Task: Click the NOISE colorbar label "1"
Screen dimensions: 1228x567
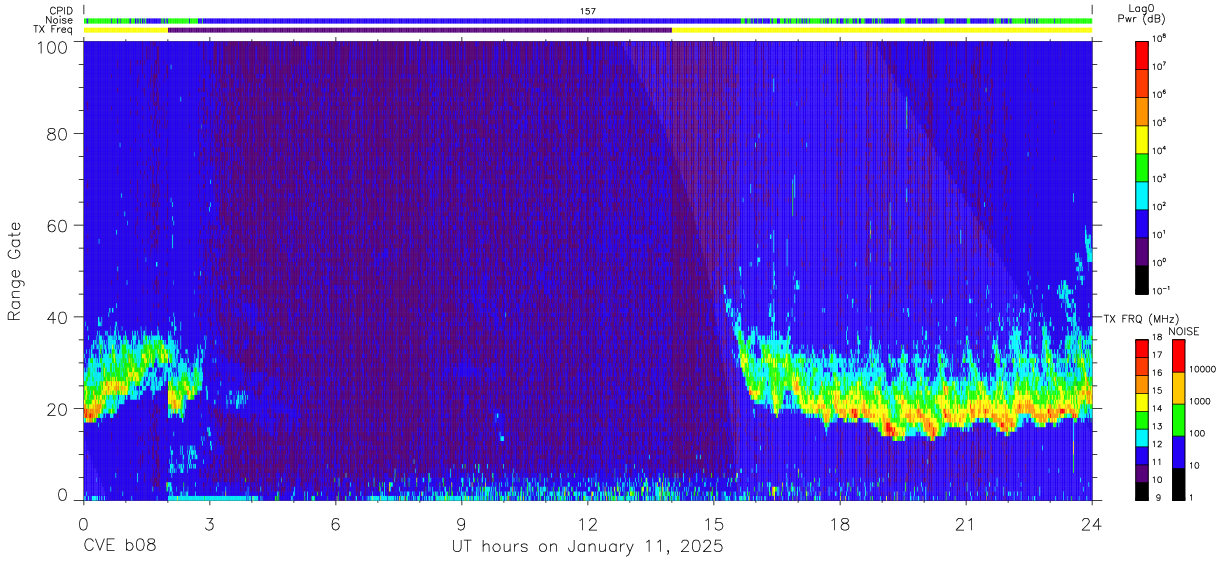Action: pos(1191,496)
